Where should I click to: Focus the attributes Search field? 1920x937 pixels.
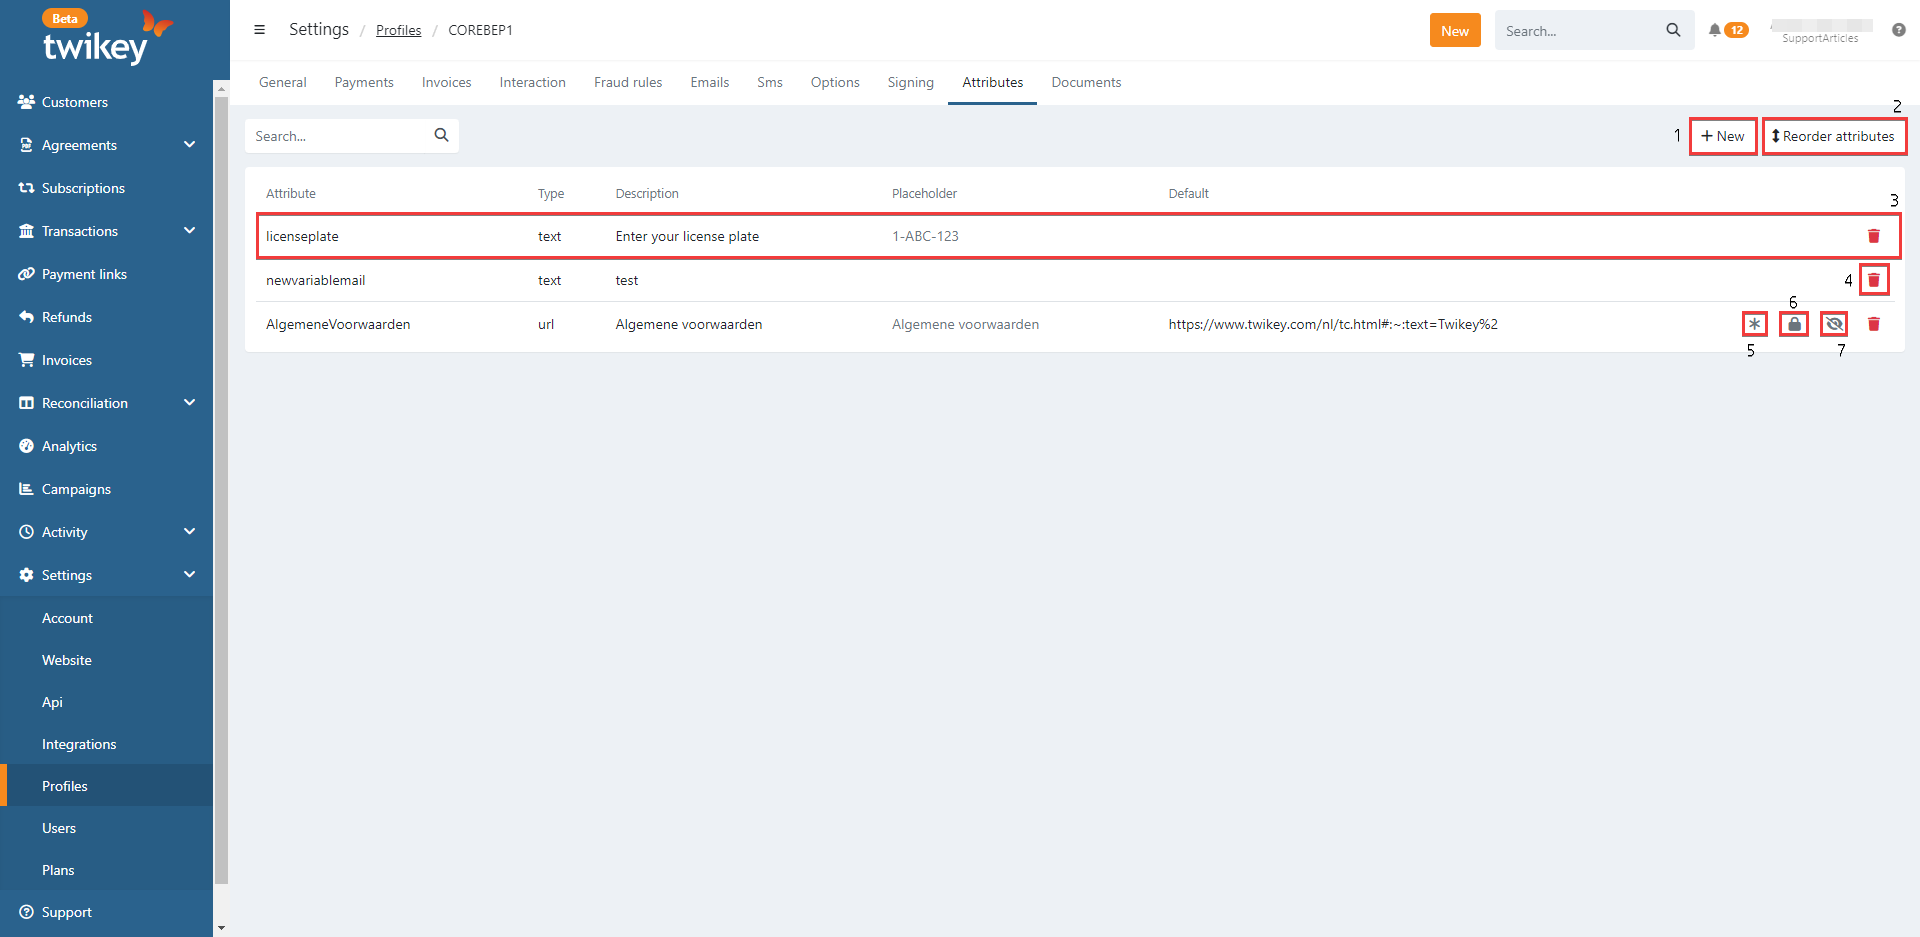(x=338, y=136)
